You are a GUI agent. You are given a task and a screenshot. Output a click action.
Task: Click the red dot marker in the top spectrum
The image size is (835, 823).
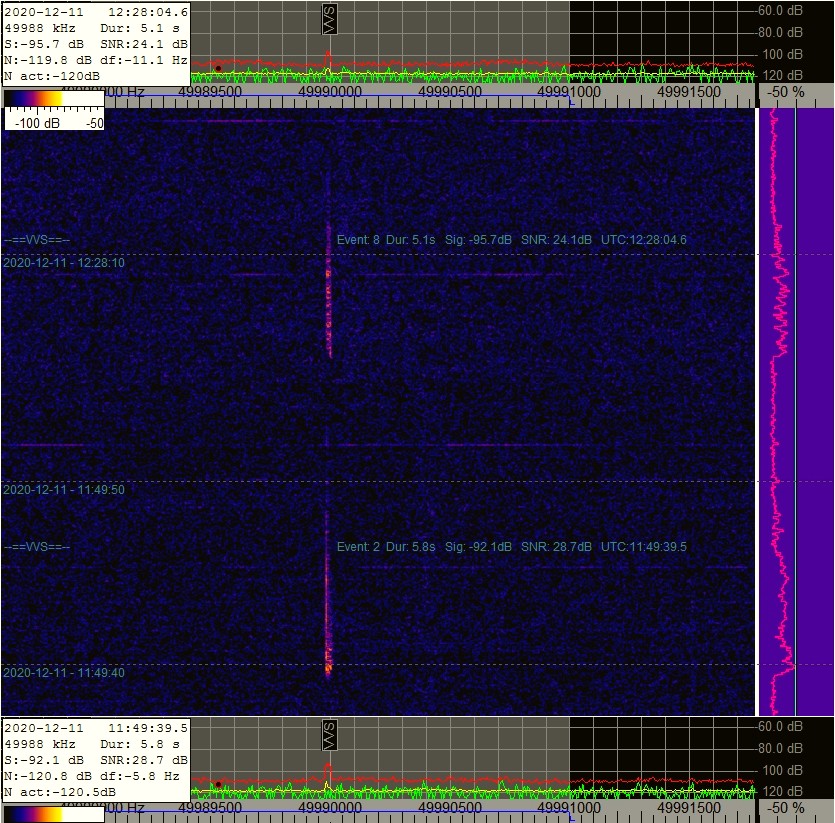[218, 68]
